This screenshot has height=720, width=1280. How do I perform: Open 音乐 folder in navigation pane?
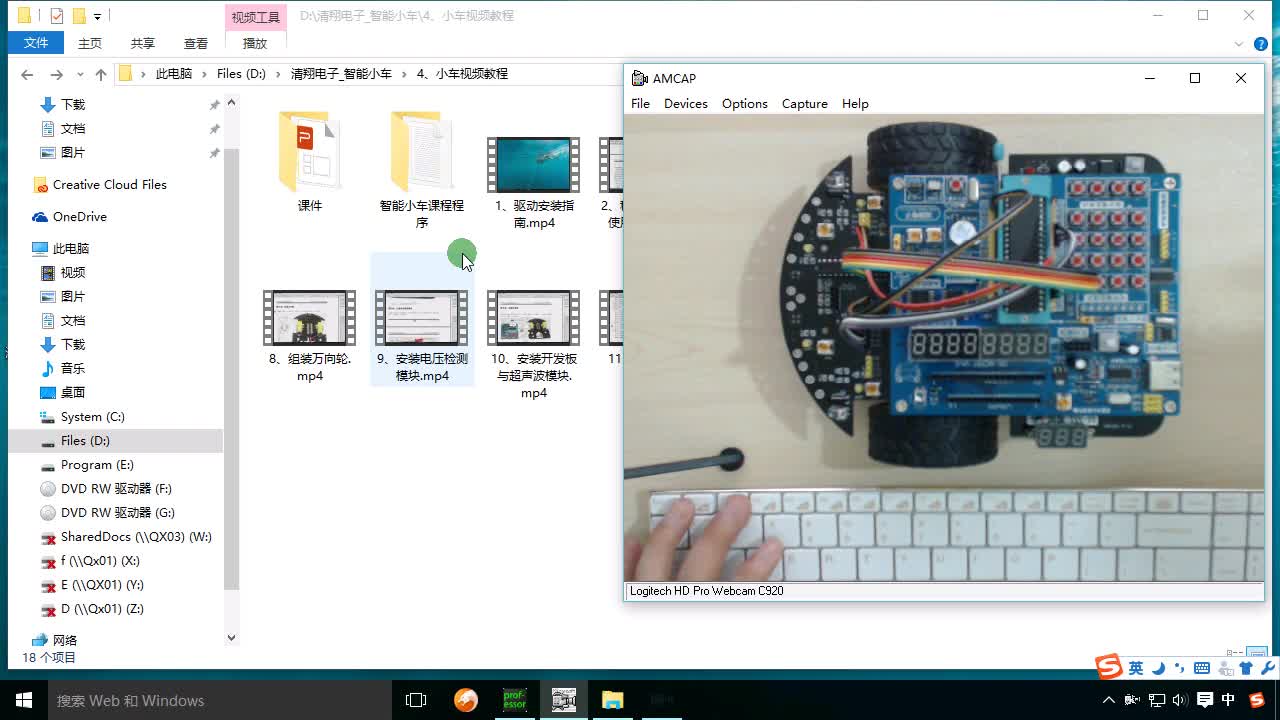(x=72, y=368)
